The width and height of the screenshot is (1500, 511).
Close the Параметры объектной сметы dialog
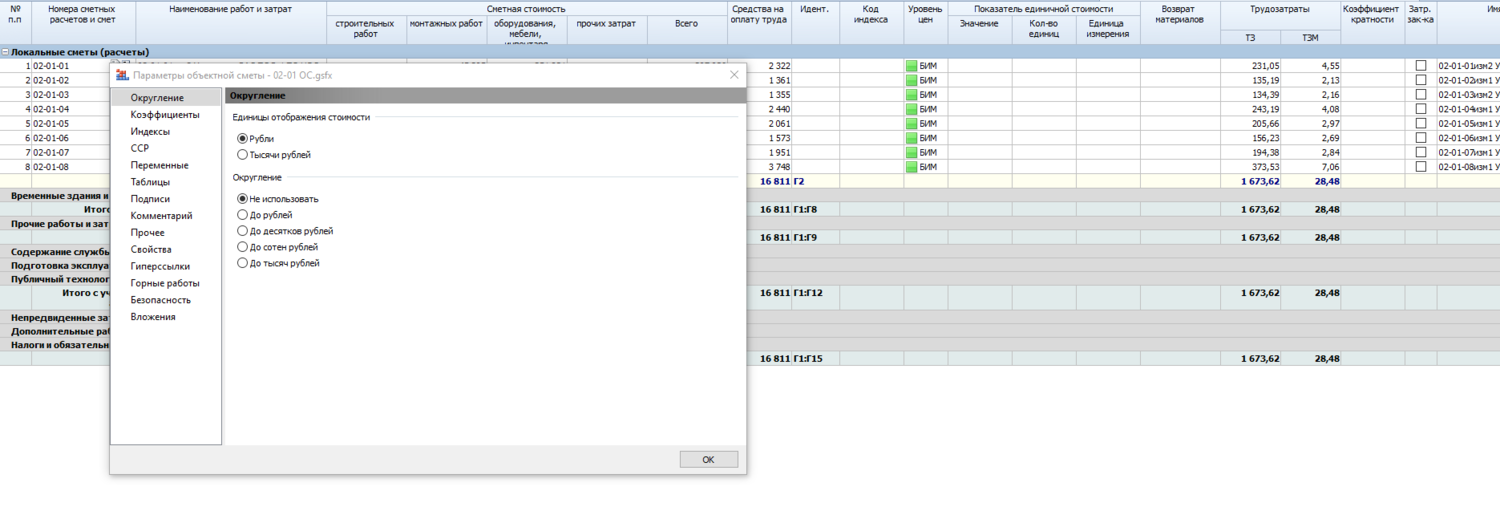[734, 75]
